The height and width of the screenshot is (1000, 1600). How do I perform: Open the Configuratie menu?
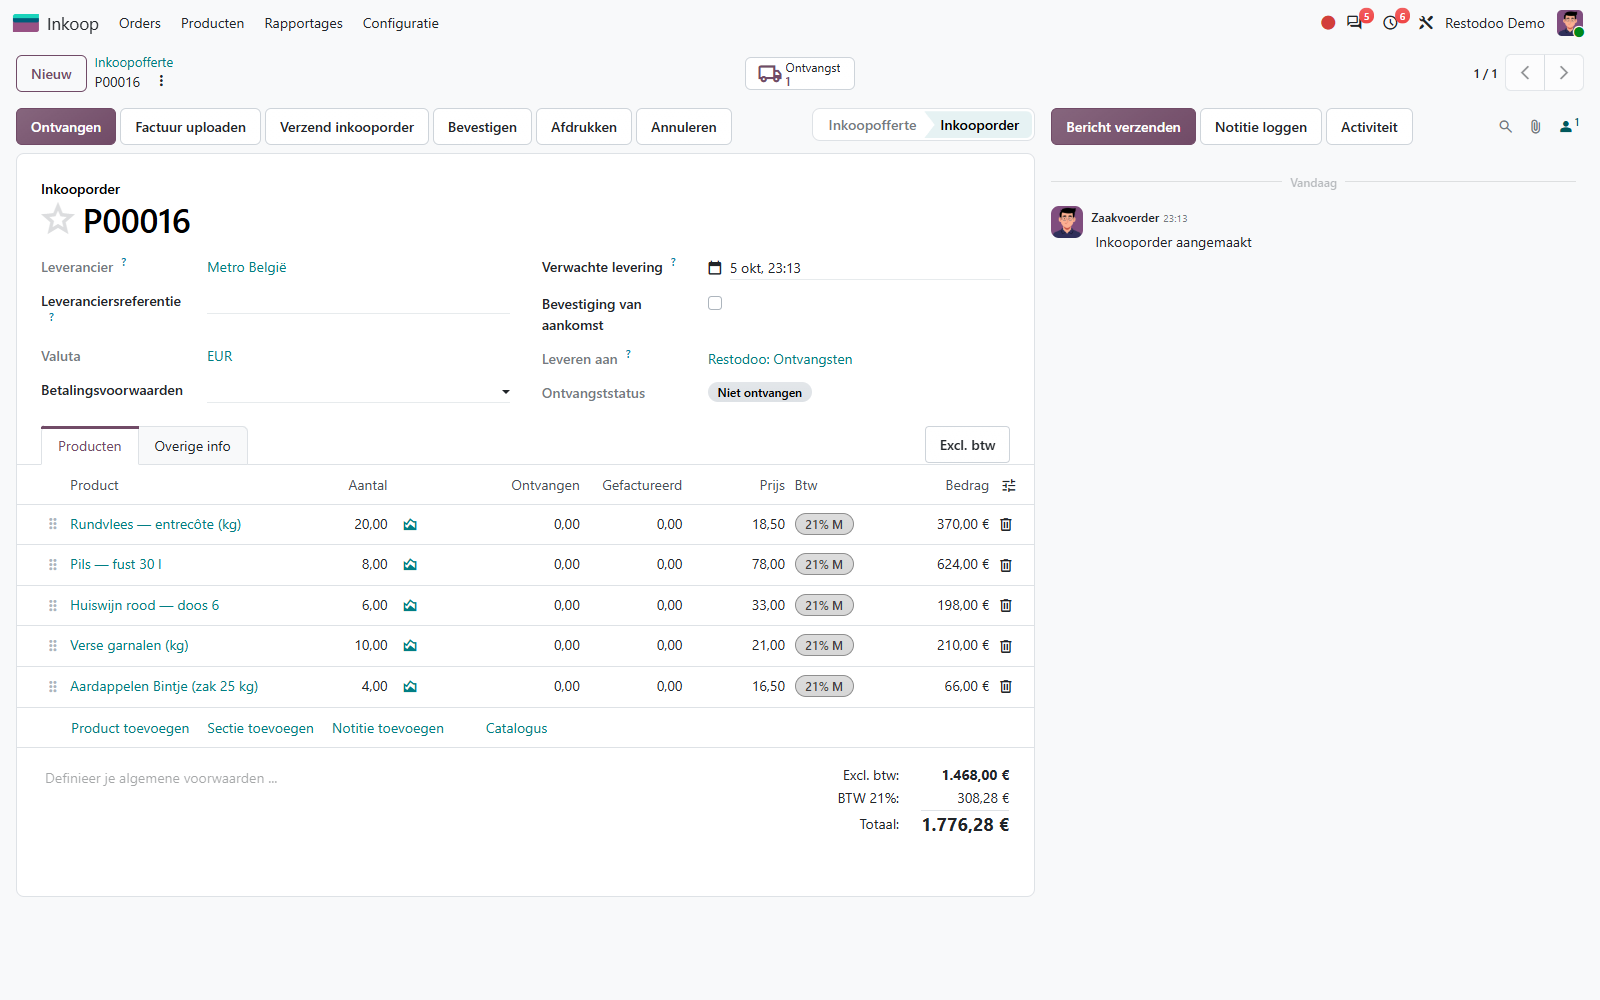(401, 23)
